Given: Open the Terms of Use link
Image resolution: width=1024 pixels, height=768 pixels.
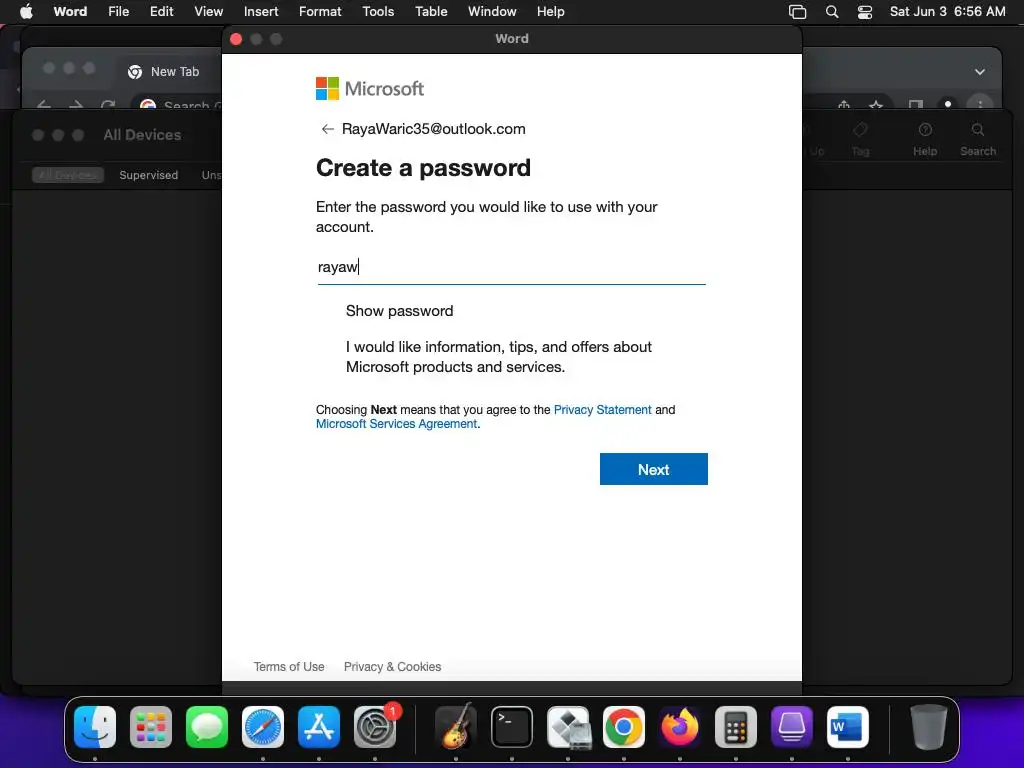Looking at the screenshot, I should pos(289,667).
